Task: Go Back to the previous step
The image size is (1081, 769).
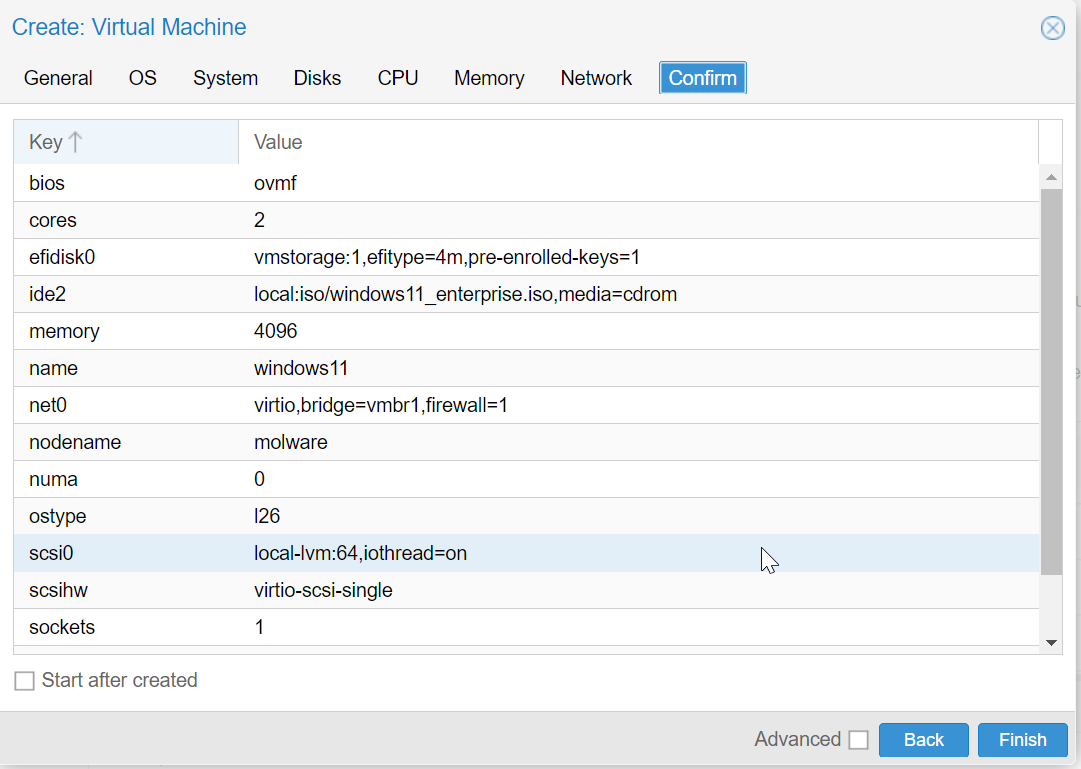Action: (x=923, y=740)
